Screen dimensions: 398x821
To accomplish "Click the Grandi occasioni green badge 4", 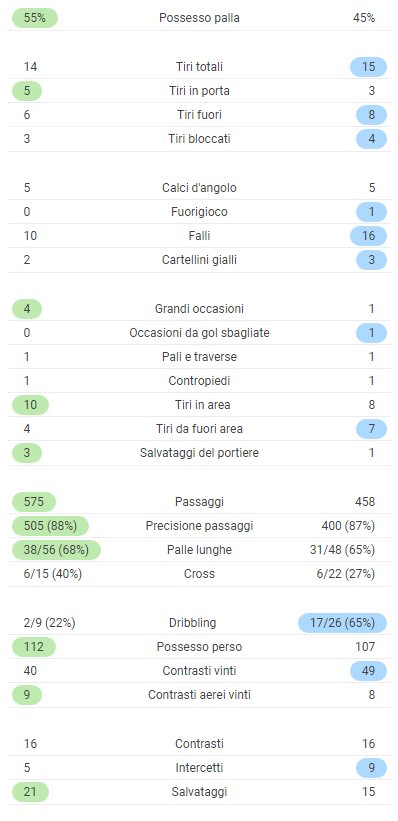I will pos(27,309).
